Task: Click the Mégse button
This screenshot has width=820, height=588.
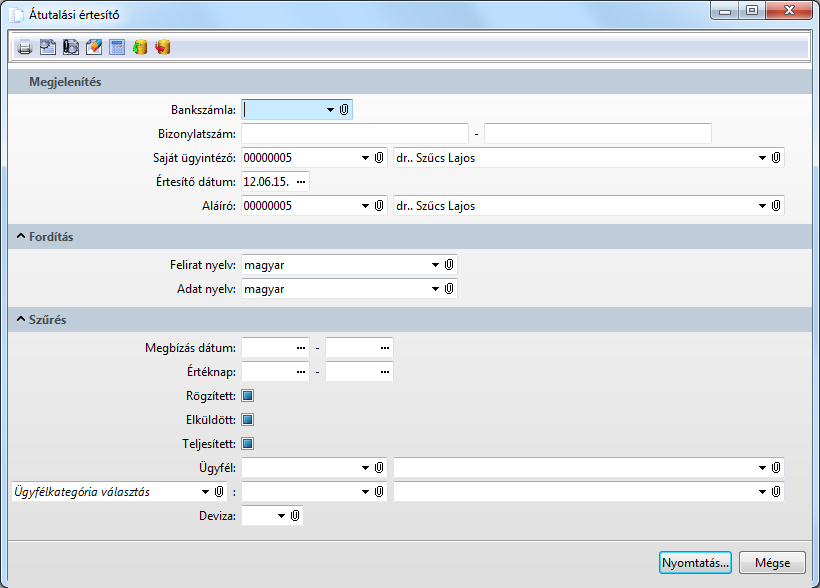Action: coord(772,563)
